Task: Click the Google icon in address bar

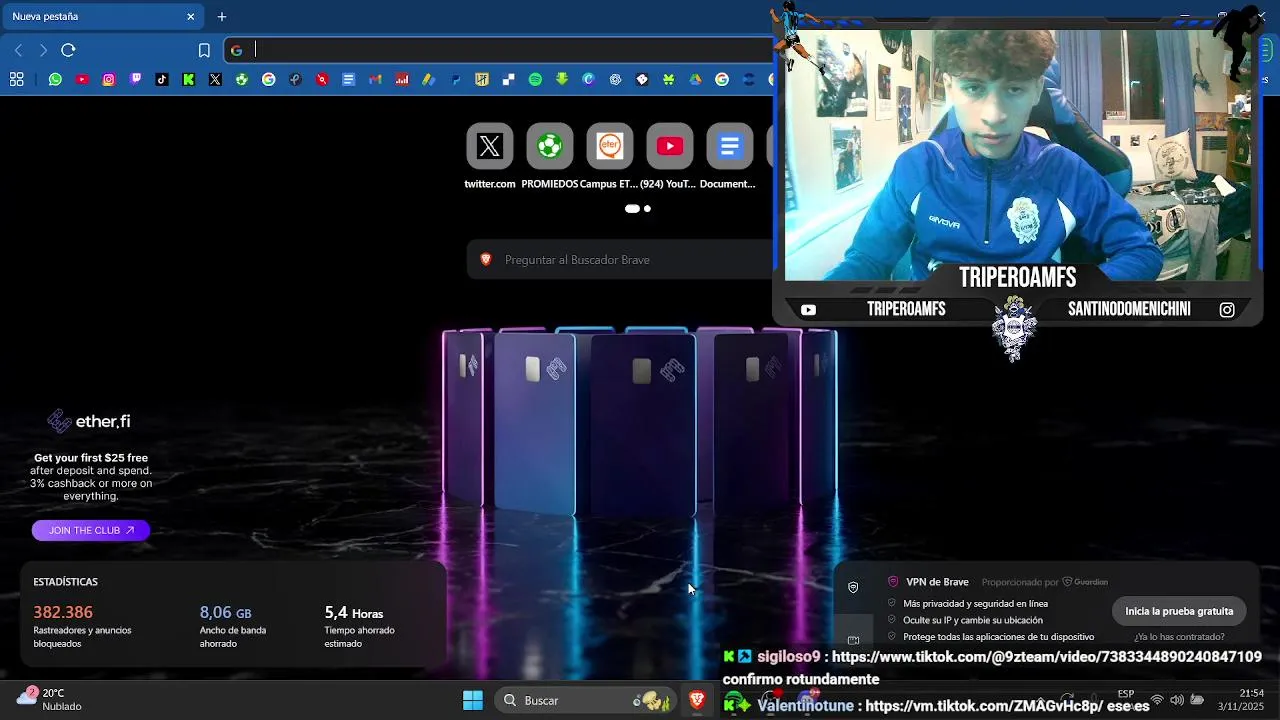Action: (236, 50)
